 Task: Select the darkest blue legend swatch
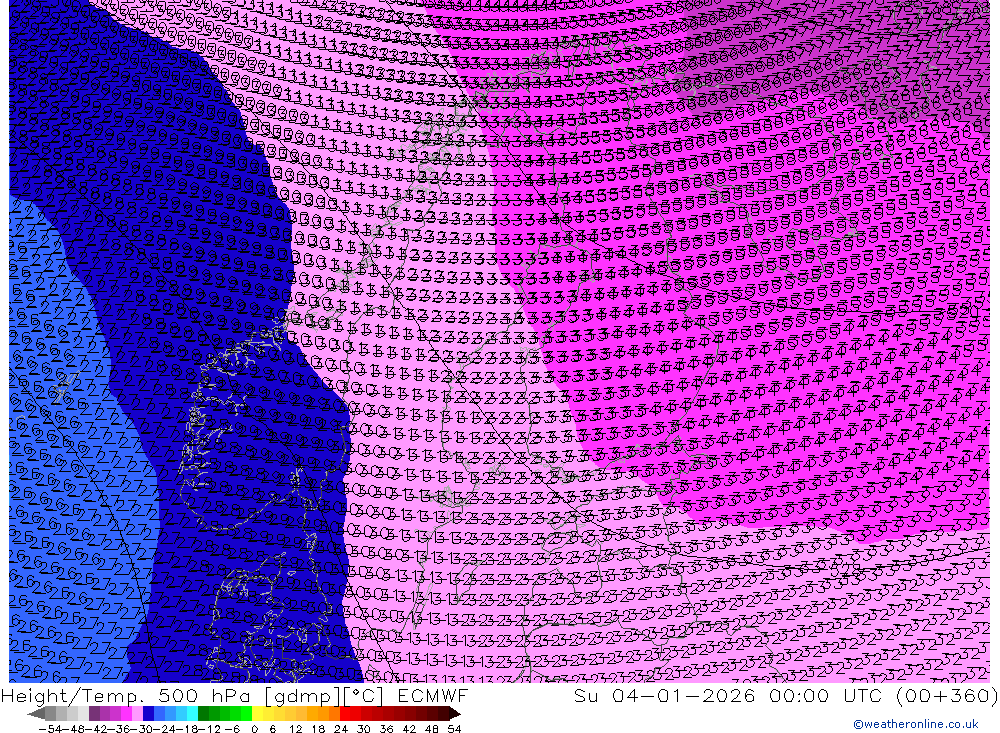click(x=149, y=714)
